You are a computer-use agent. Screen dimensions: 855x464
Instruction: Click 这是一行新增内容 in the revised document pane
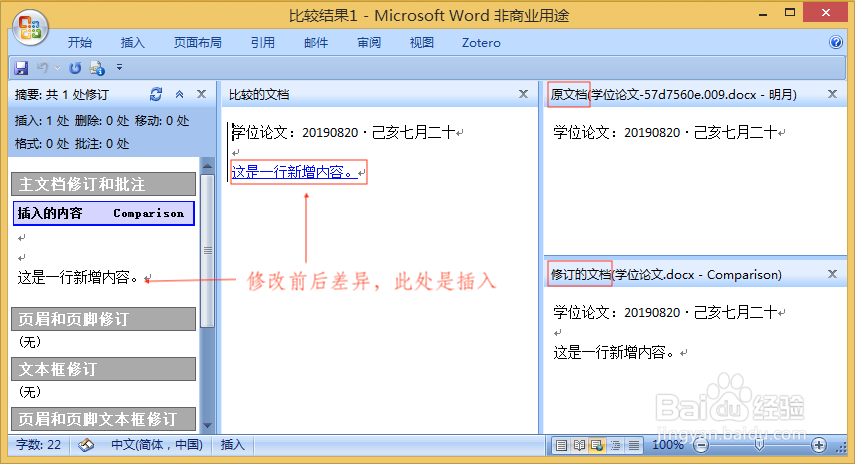click(x=615, y=352)
